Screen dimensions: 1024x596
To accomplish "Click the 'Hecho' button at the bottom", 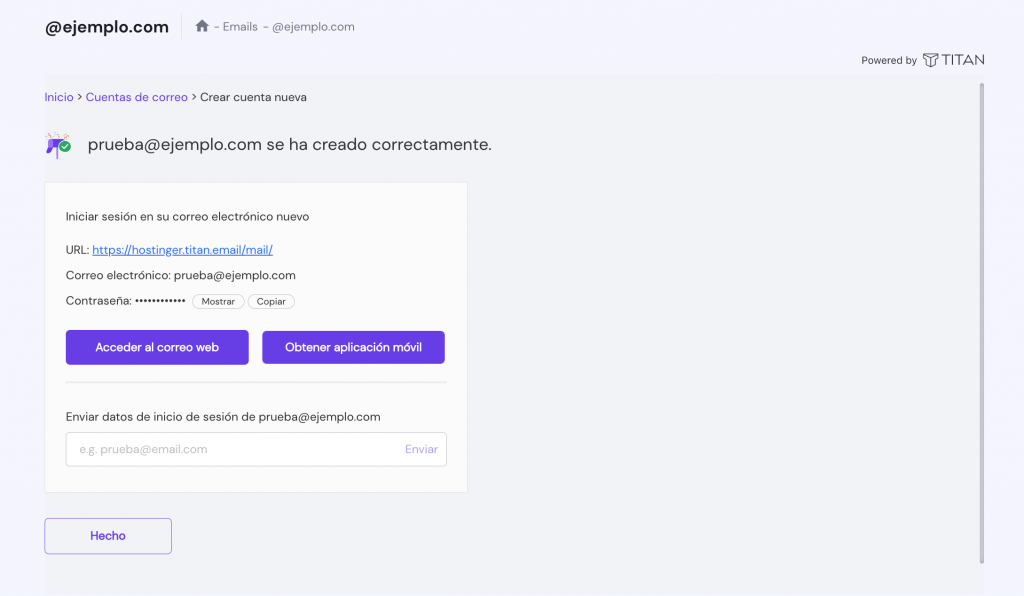I will 107,536.
